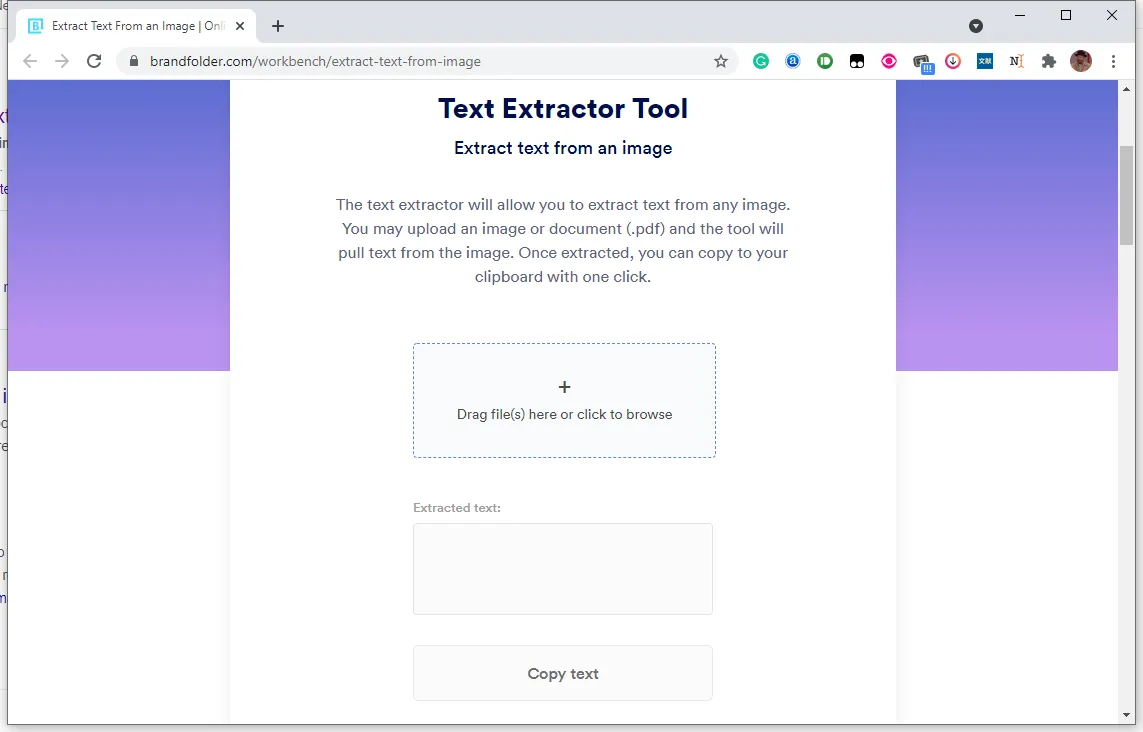Click the lock site information icon
Screen dimensions: 1143x732
(x=133, y=61)
